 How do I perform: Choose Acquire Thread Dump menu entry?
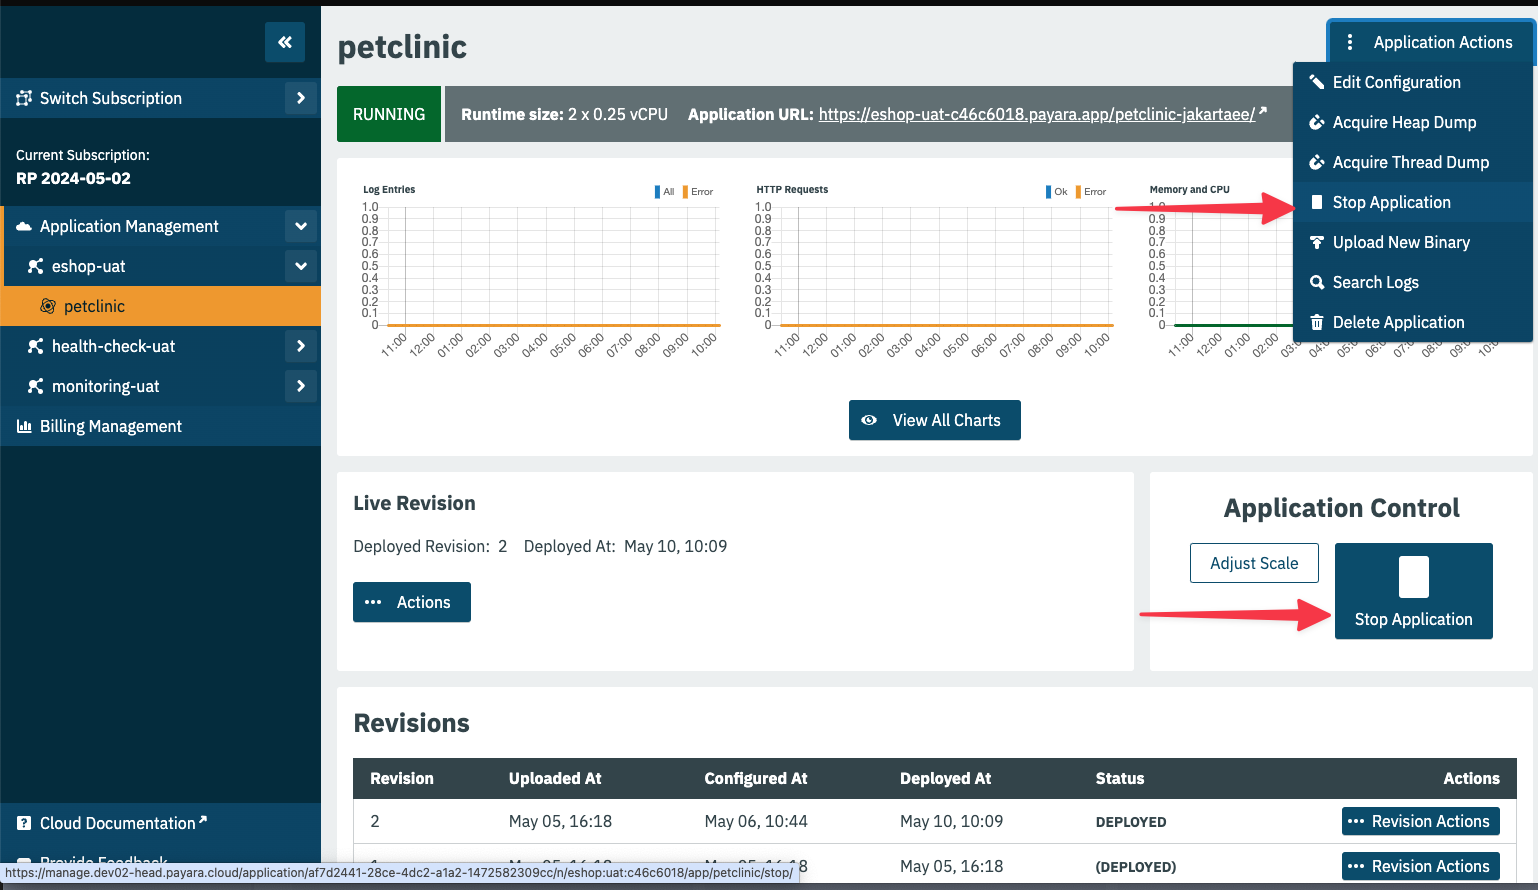[1410, 162]
